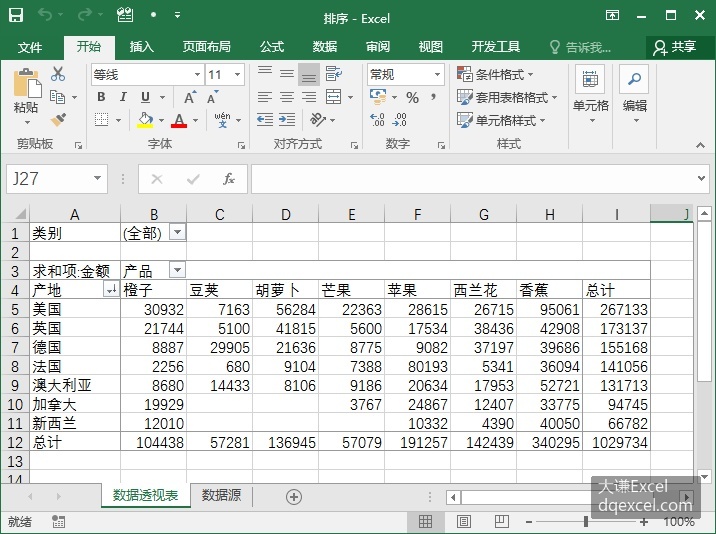The height and width of the screenshot is (534, 716).
Task: Switch to Page Layout view icon
Action: 463,521
